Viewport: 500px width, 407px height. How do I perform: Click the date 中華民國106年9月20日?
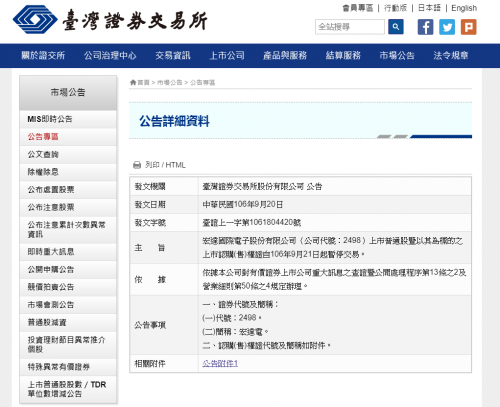[243, 205]
